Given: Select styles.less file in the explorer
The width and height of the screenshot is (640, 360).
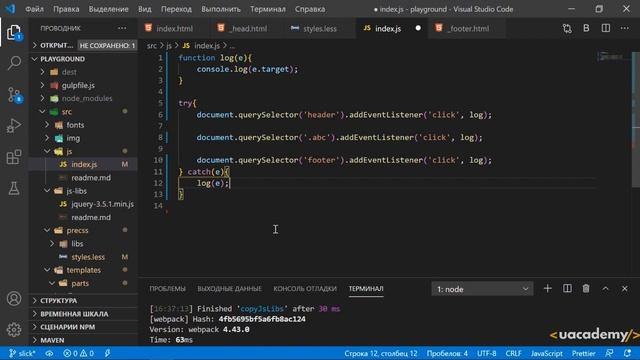Looking at the screenshot, I should click(88, 257).
